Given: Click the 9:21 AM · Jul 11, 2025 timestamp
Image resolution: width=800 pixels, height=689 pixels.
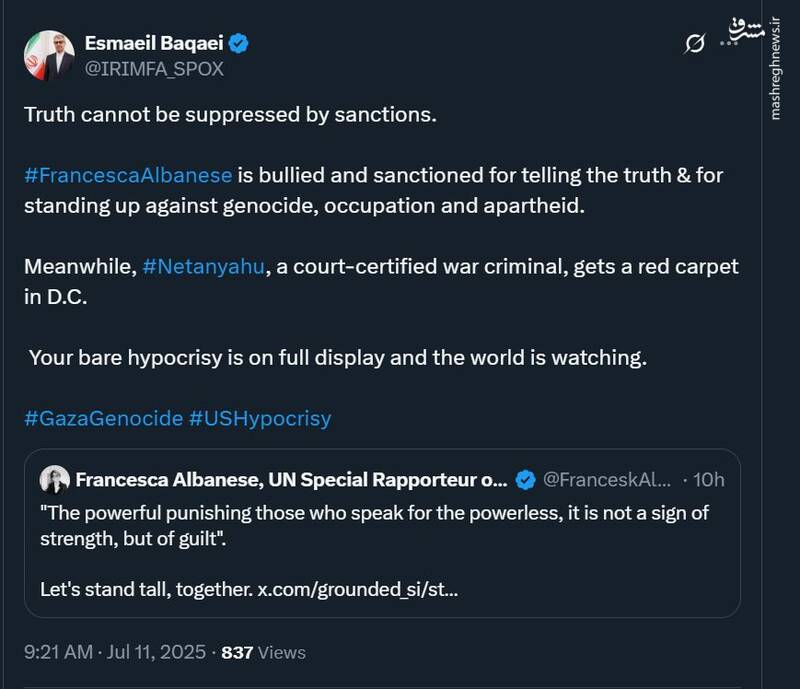Looking at the screenshot, I should coord(116,652).
